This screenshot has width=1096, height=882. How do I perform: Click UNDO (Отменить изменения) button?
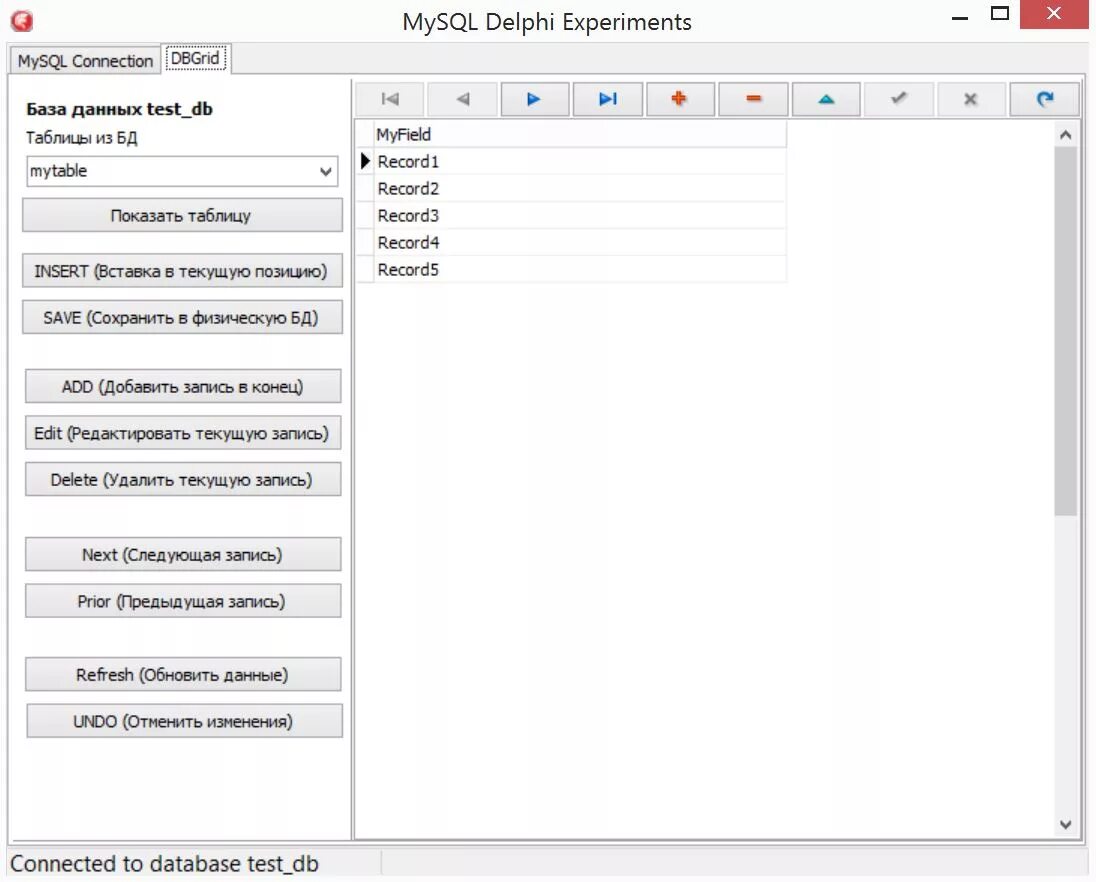184,721
